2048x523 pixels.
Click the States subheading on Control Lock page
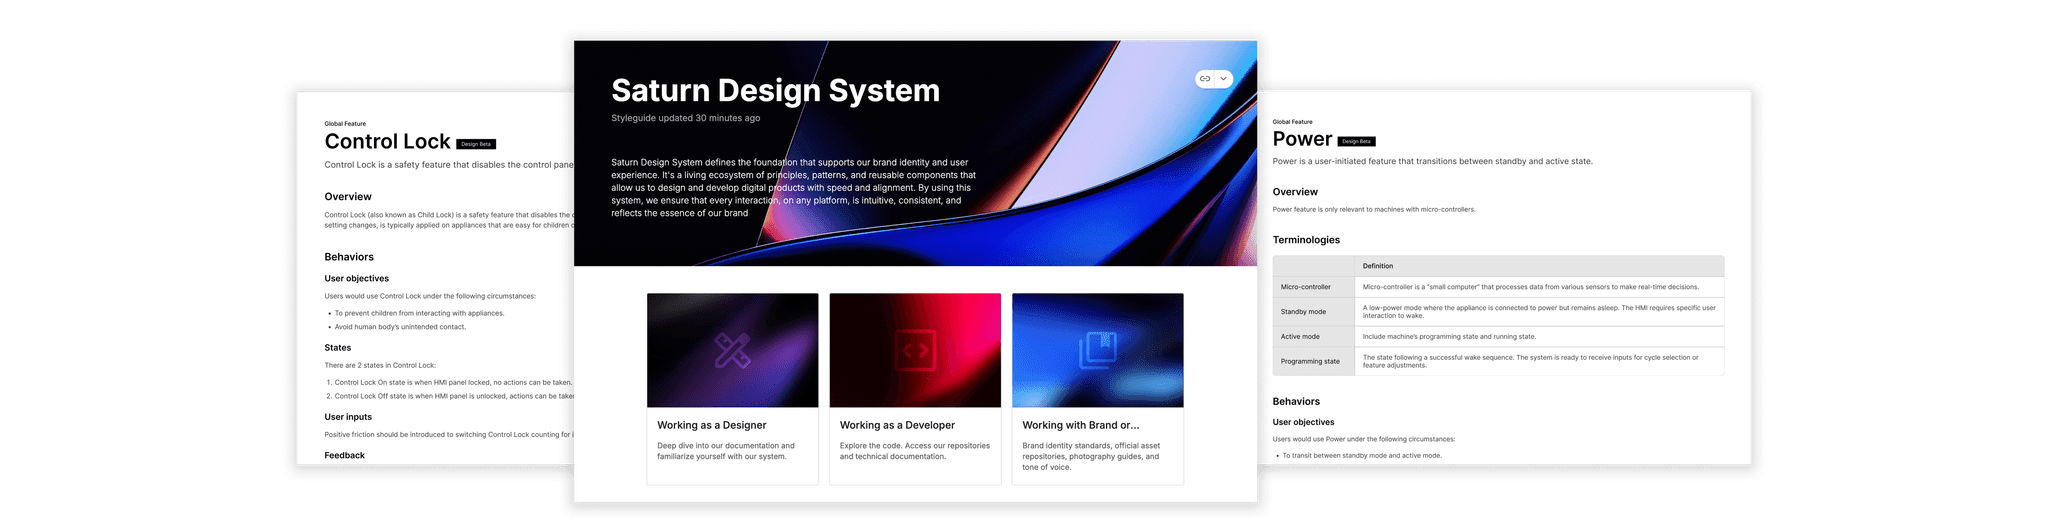pyautogui.click(x=337, y=348)
